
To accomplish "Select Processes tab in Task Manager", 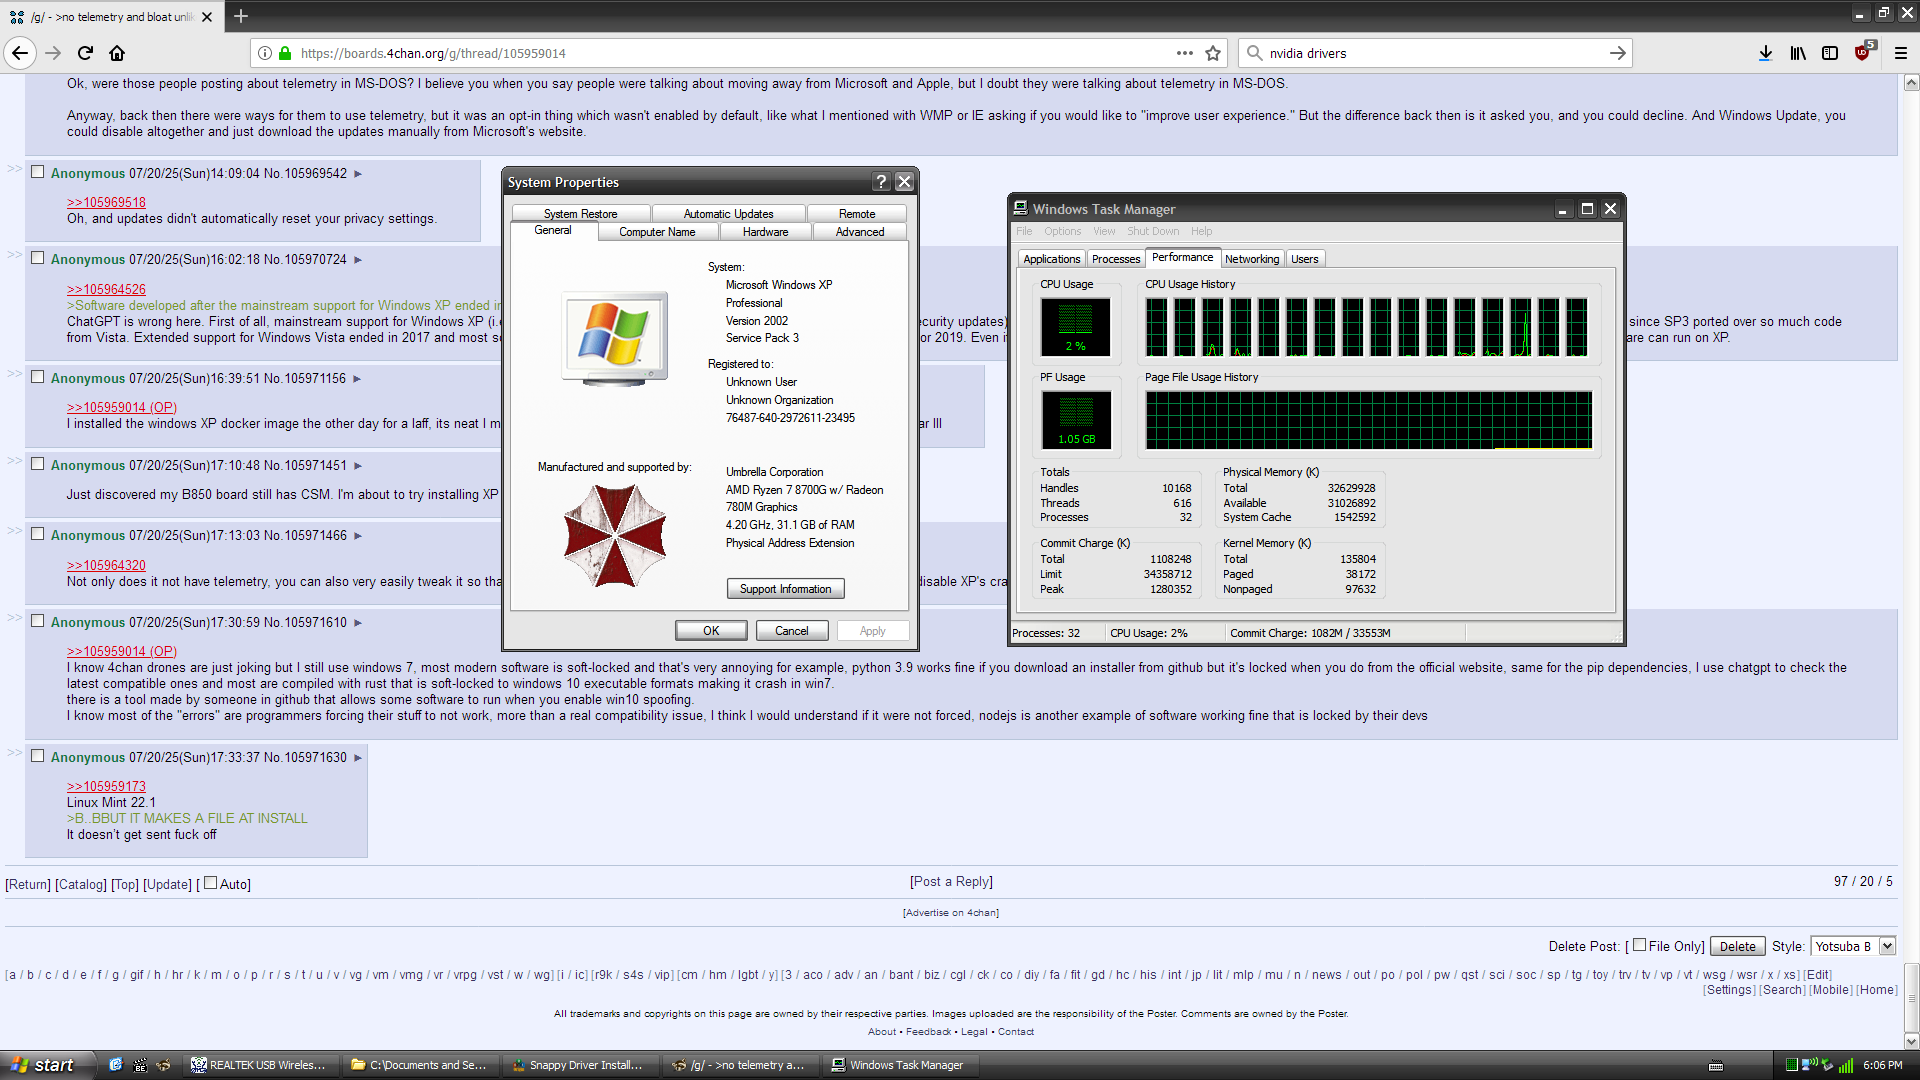I will [1116, 259].
